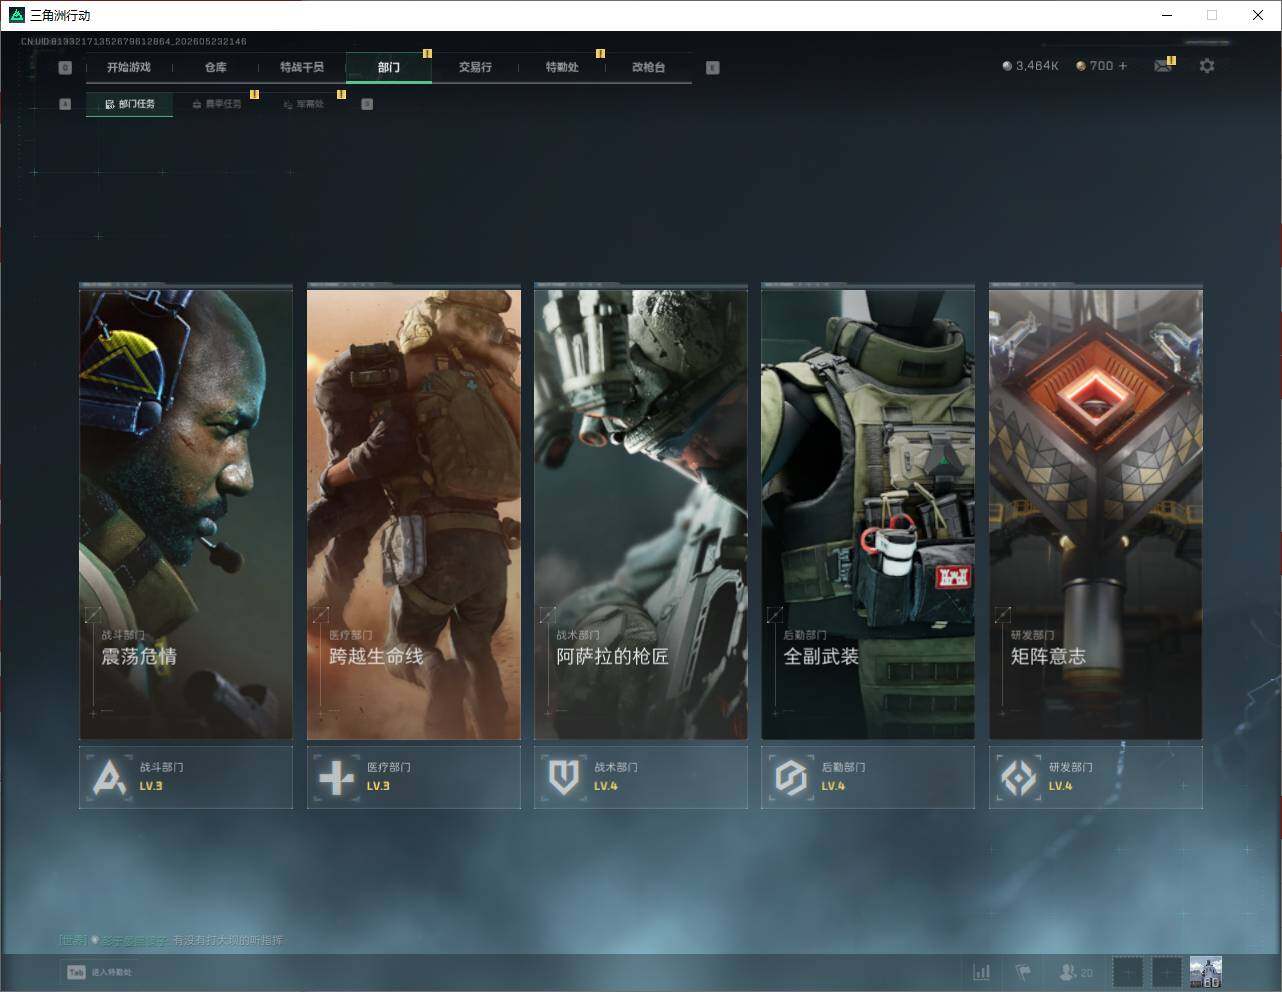Image resolution: width=1282 pixels, height=992 pixels.
Task: Click the plus next to 700 currency
Action: (1123, 66)
